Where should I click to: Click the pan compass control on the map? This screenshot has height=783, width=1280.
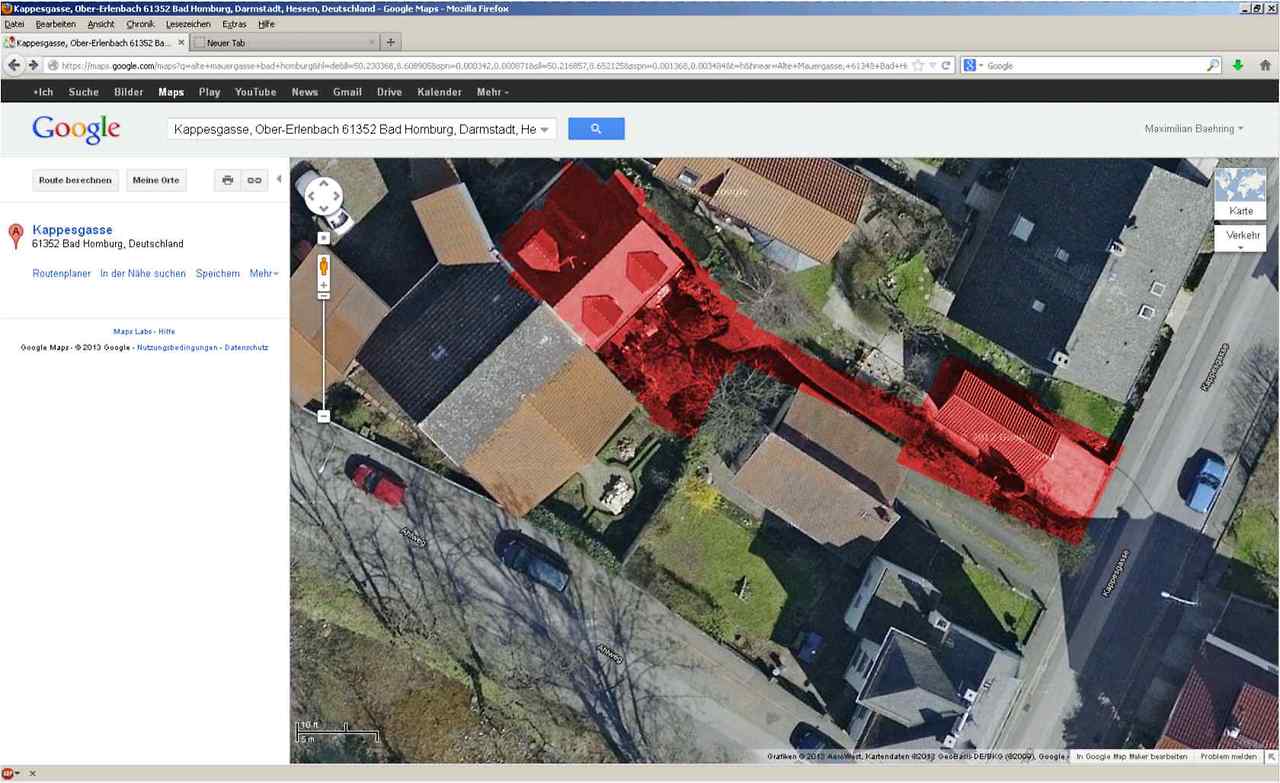coord(324,196)
